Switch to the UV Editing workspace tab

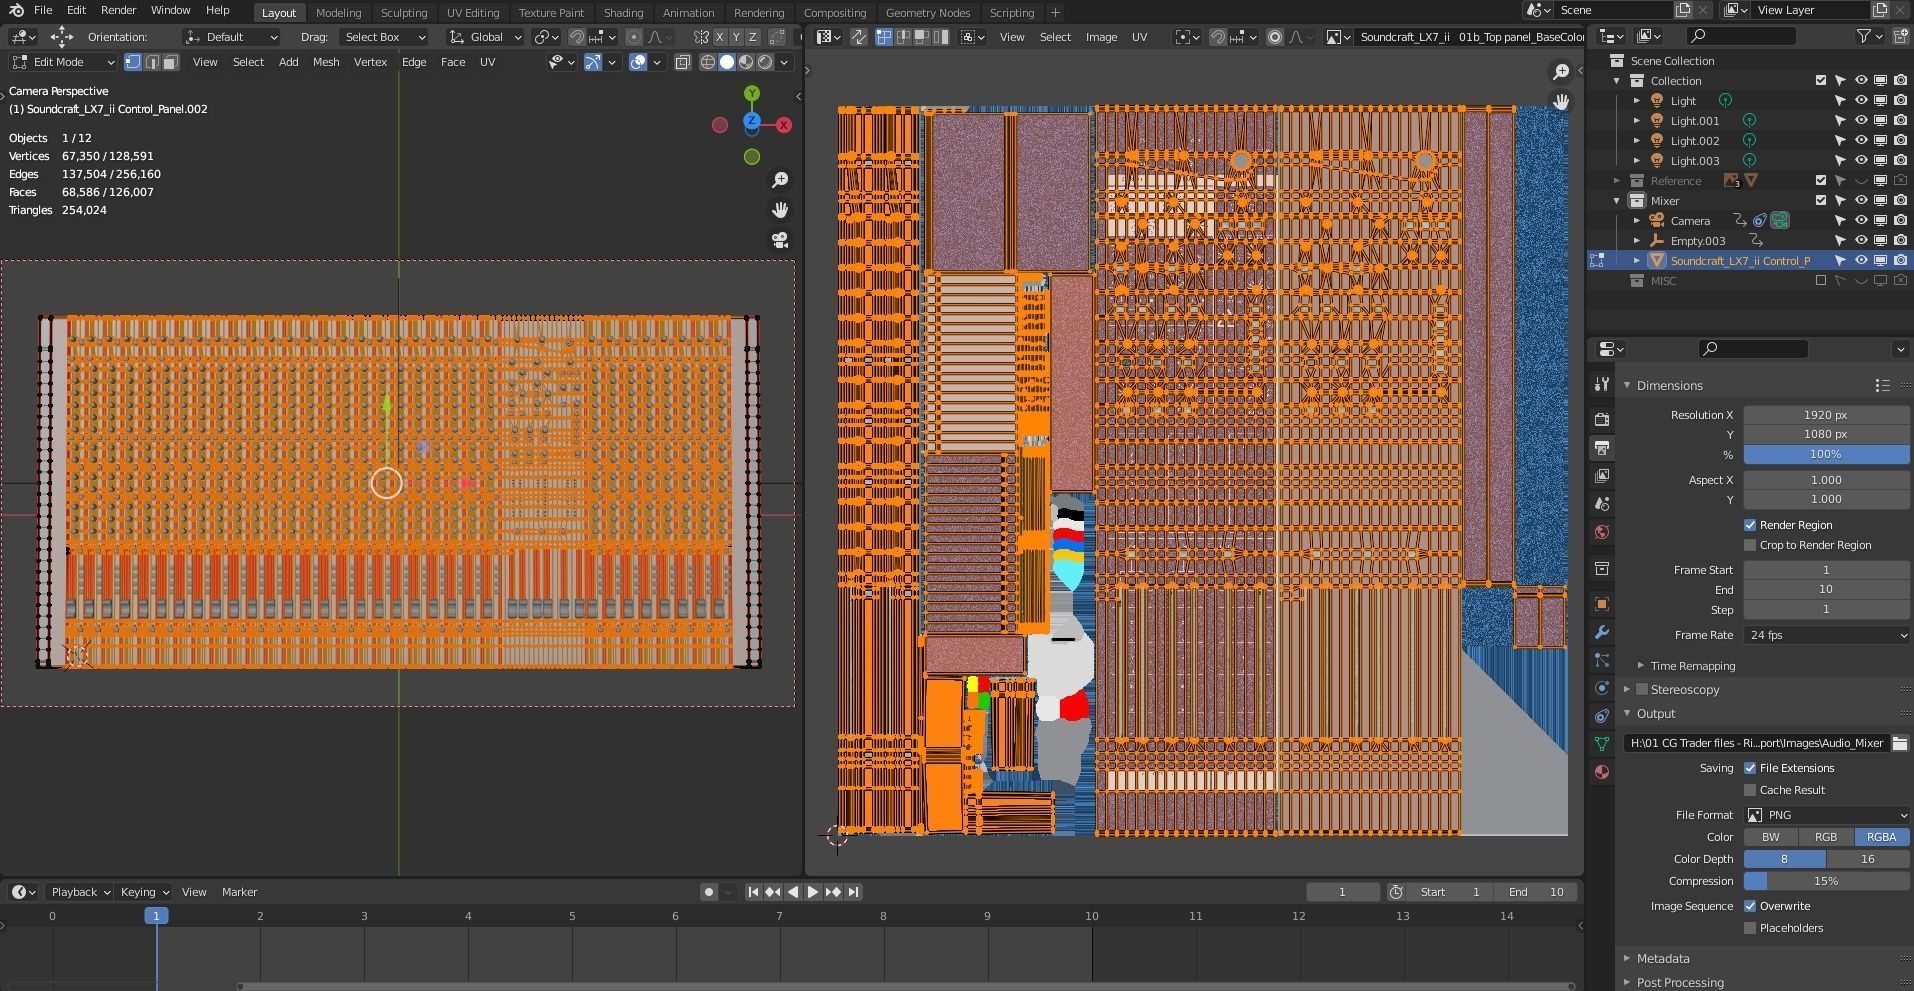pos(472,13)
